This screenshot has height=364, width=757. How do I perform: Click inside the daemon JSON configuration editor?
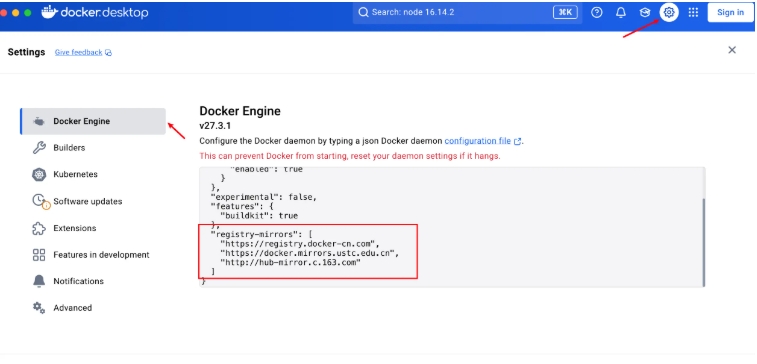tap(452, 227)
